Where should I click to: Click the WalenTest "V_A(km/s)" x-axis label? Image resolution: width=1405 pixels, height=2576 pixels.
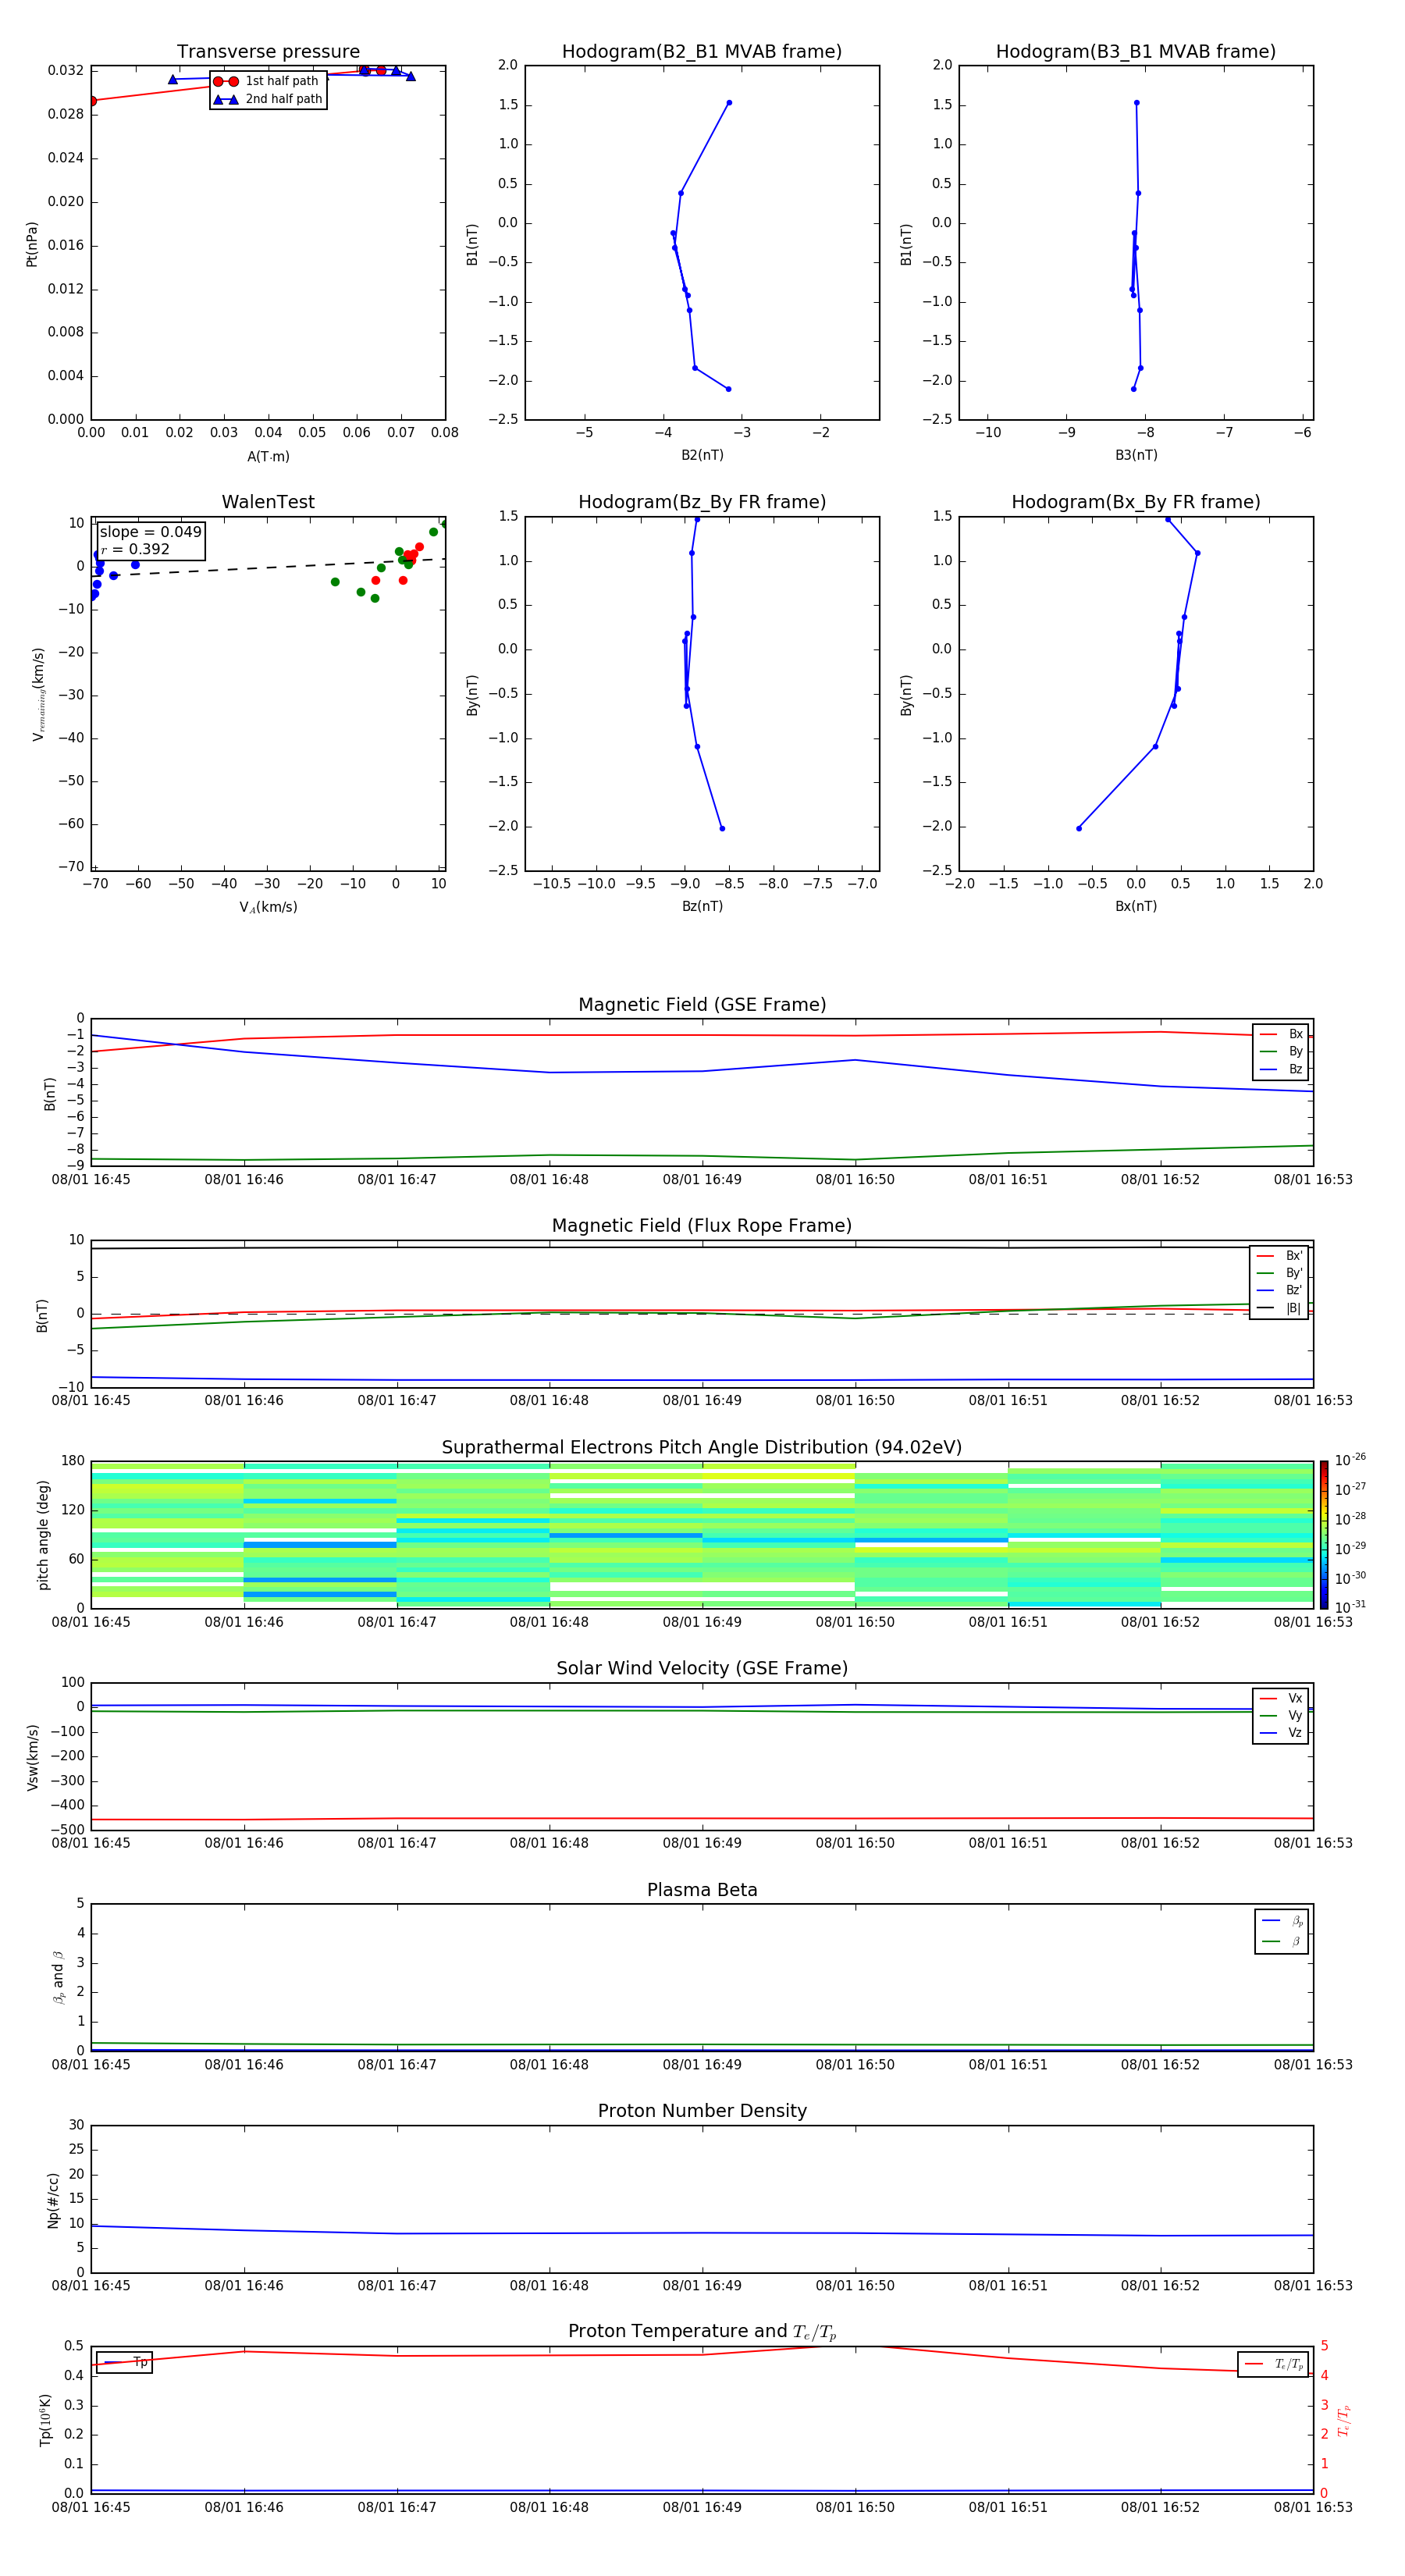click(268, 907)
